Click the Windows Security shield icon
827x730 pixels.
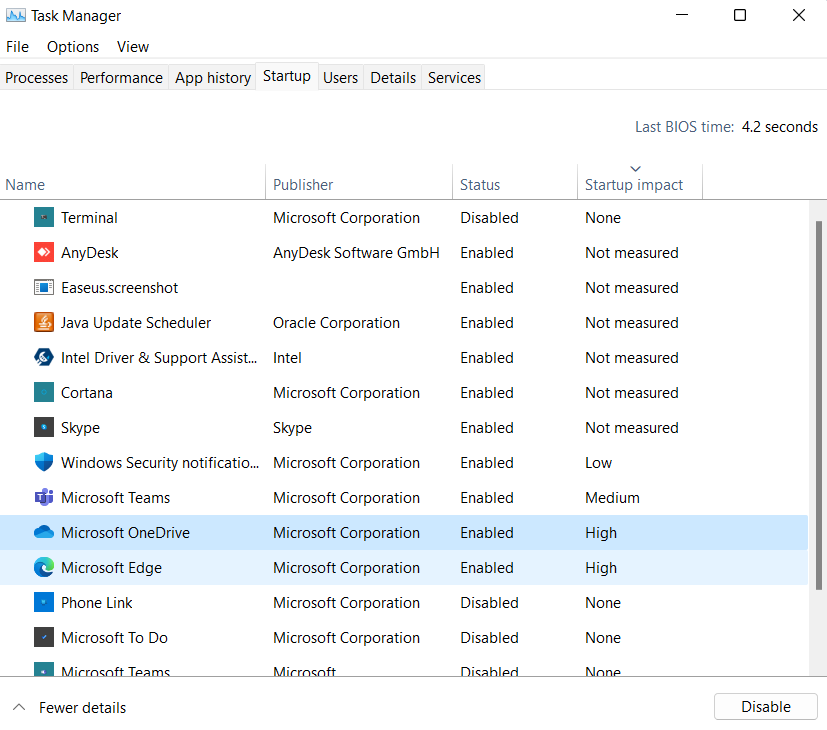pyautogui.click(x=44, y=462)
